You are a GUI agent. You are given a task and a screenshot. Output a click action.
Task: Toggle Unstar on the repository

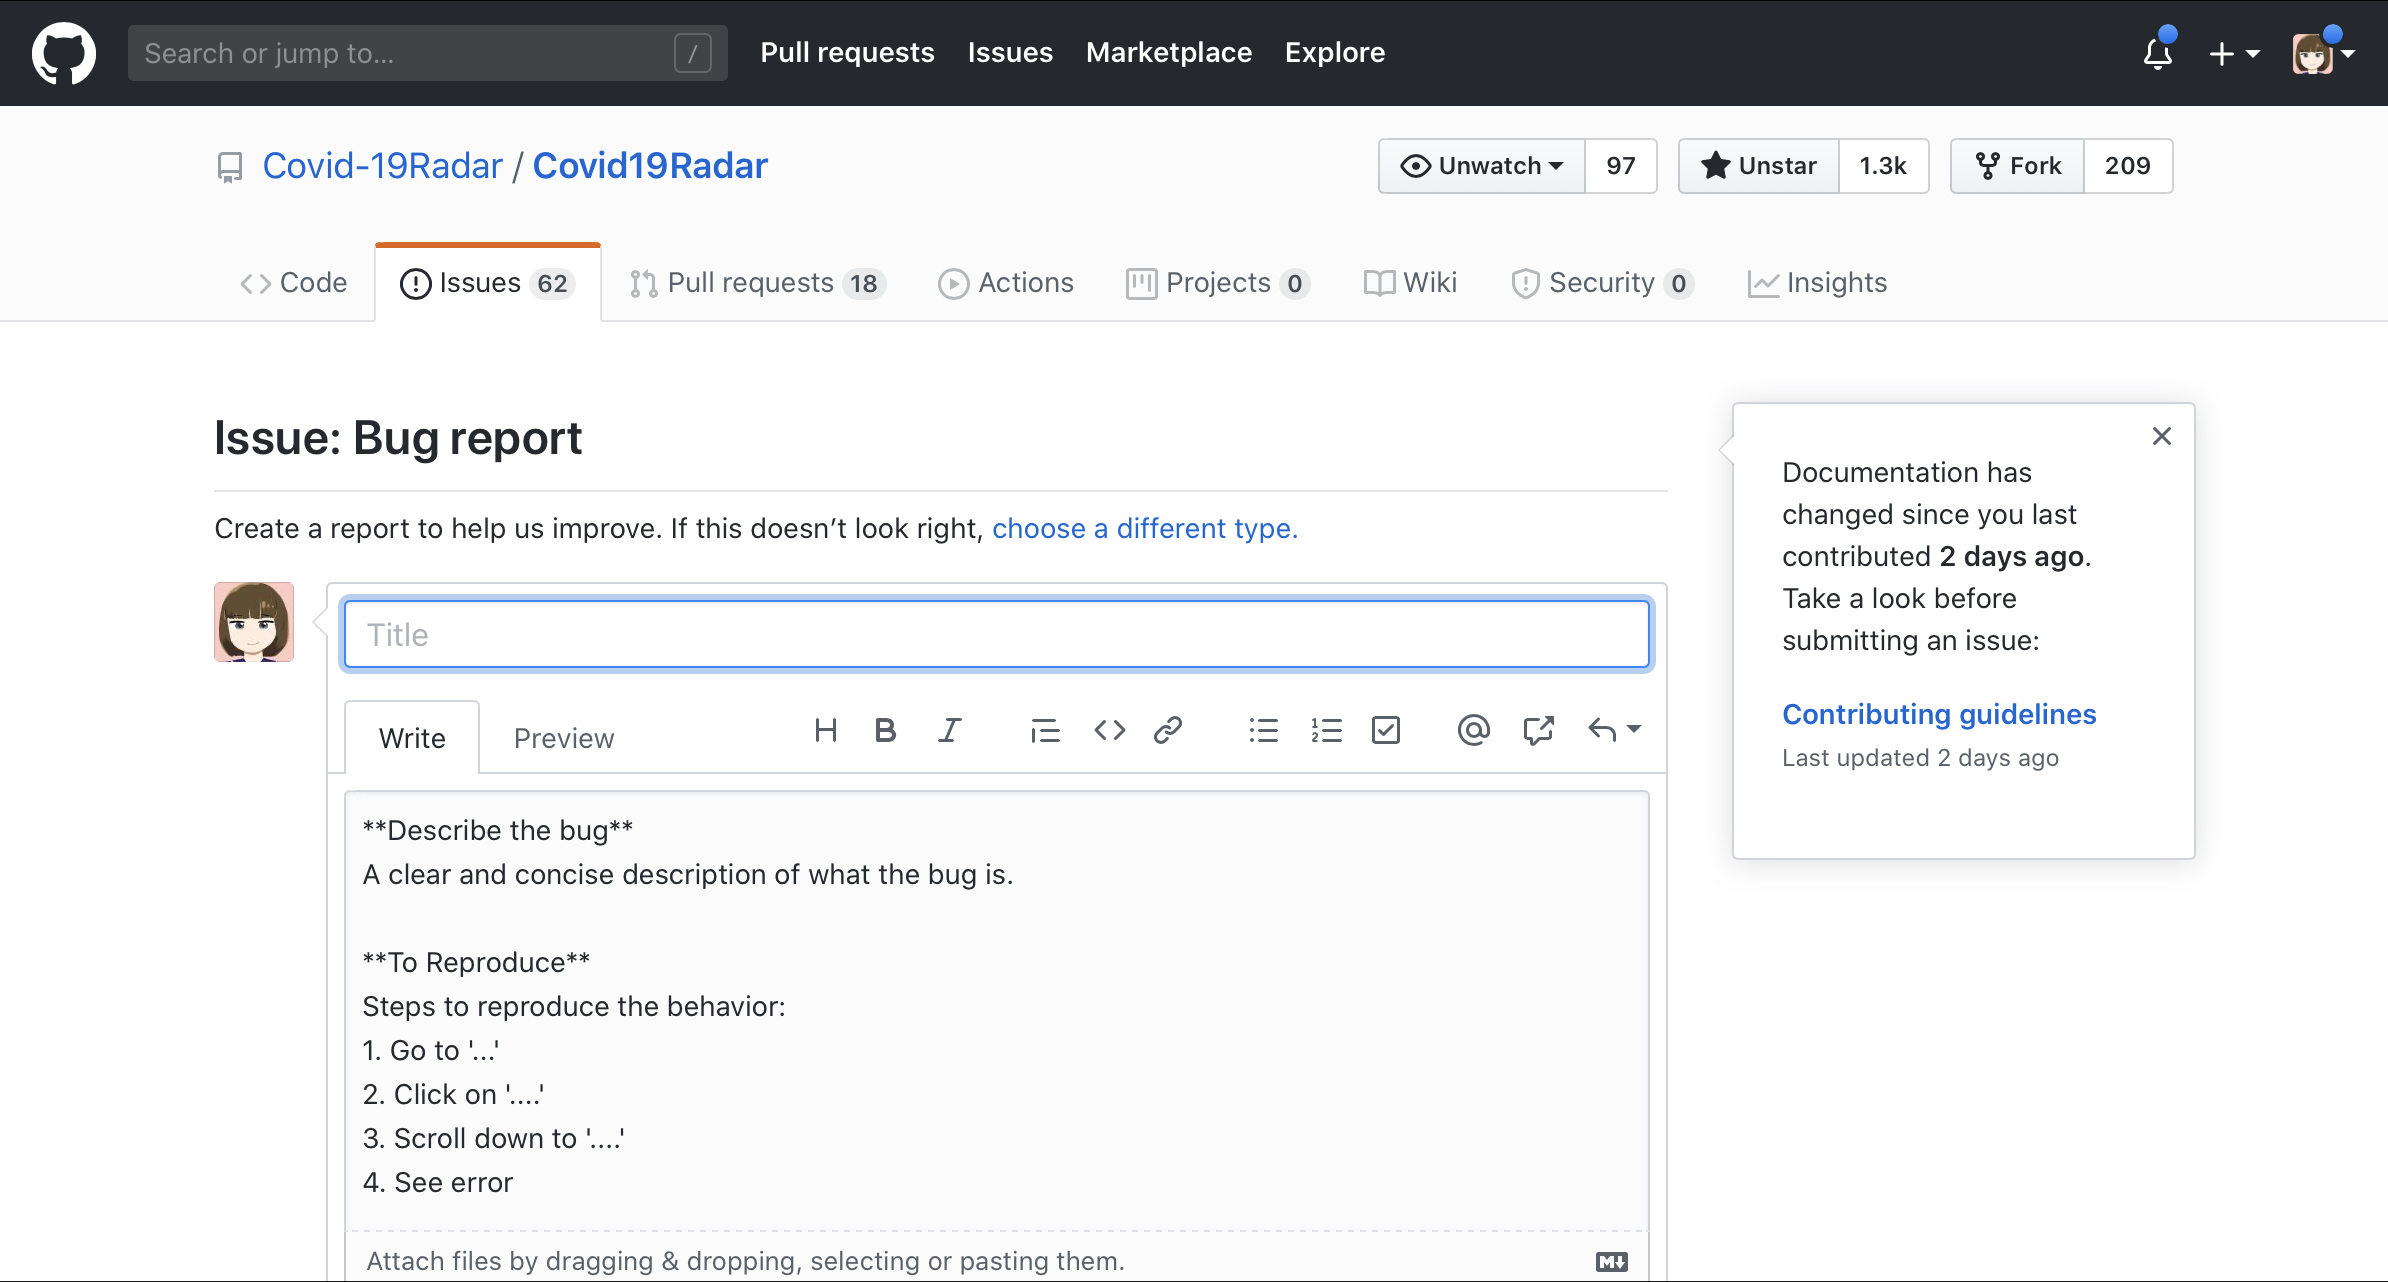[1759, 166]
